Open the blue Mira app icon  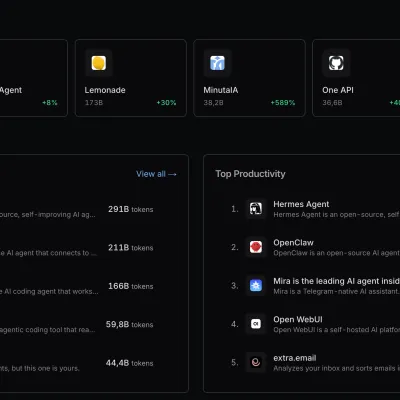[256, 286]
